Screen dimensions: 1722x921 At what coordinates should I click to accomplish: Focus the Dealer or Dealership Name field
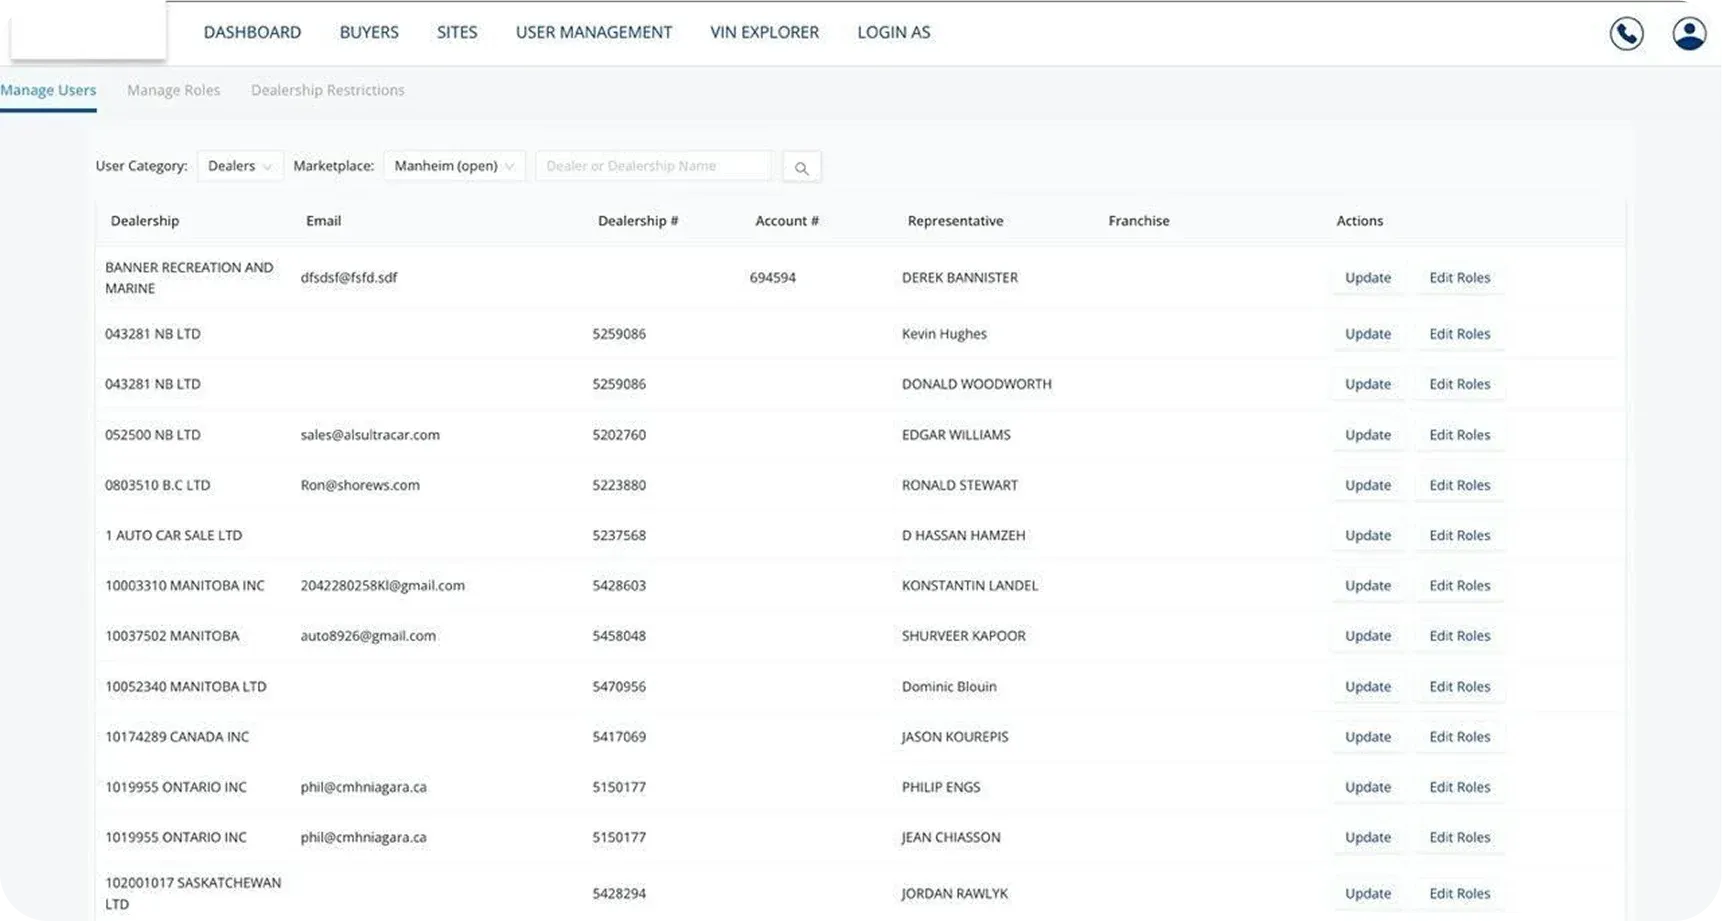pyautogui.click(x=654, y=166)
